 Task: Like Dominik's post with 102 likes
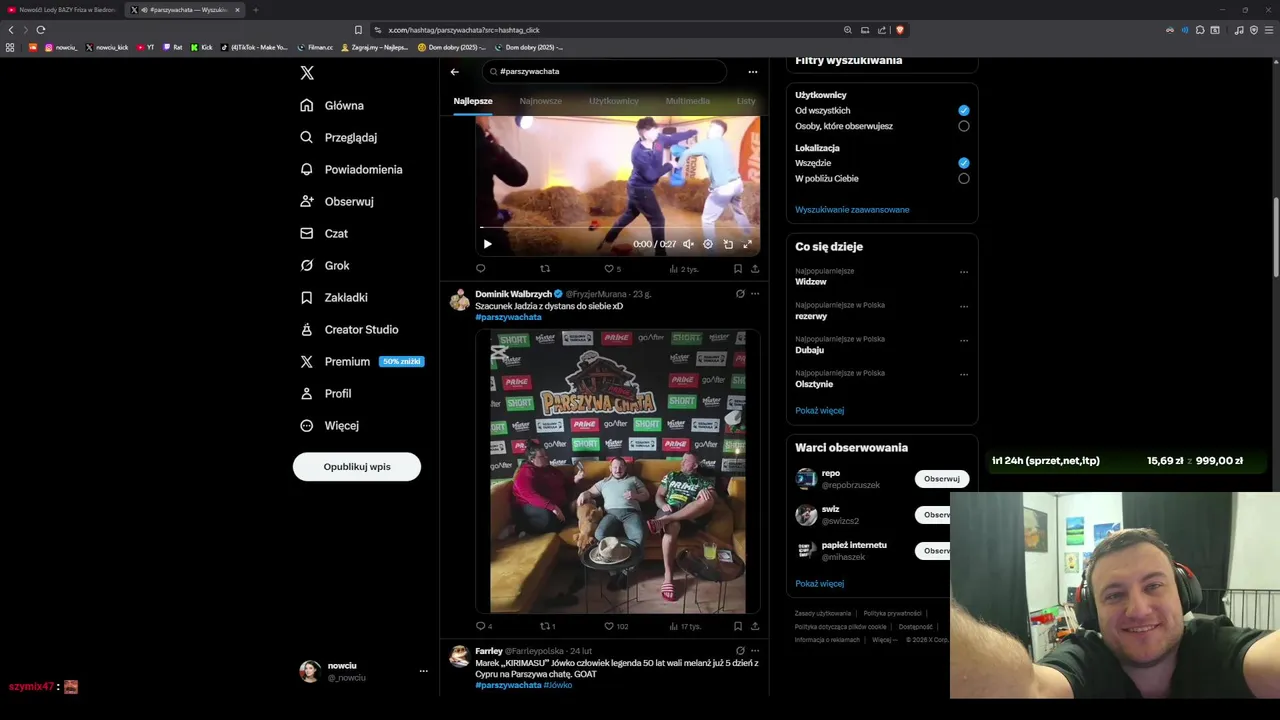[x=616, y=626]
